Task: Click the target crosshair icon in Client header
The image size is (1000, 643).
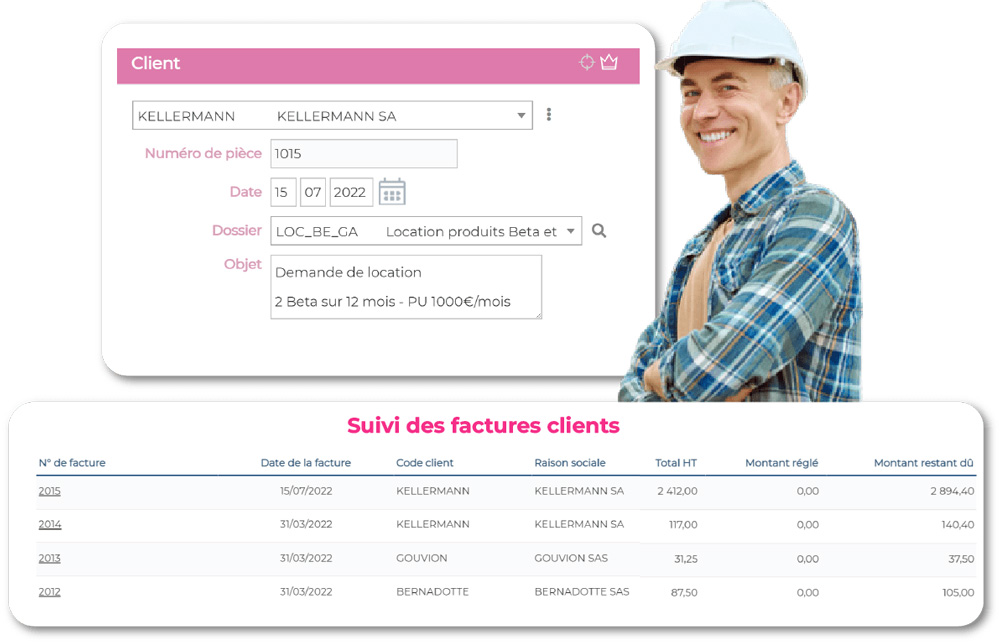Action: pos(587,62)
